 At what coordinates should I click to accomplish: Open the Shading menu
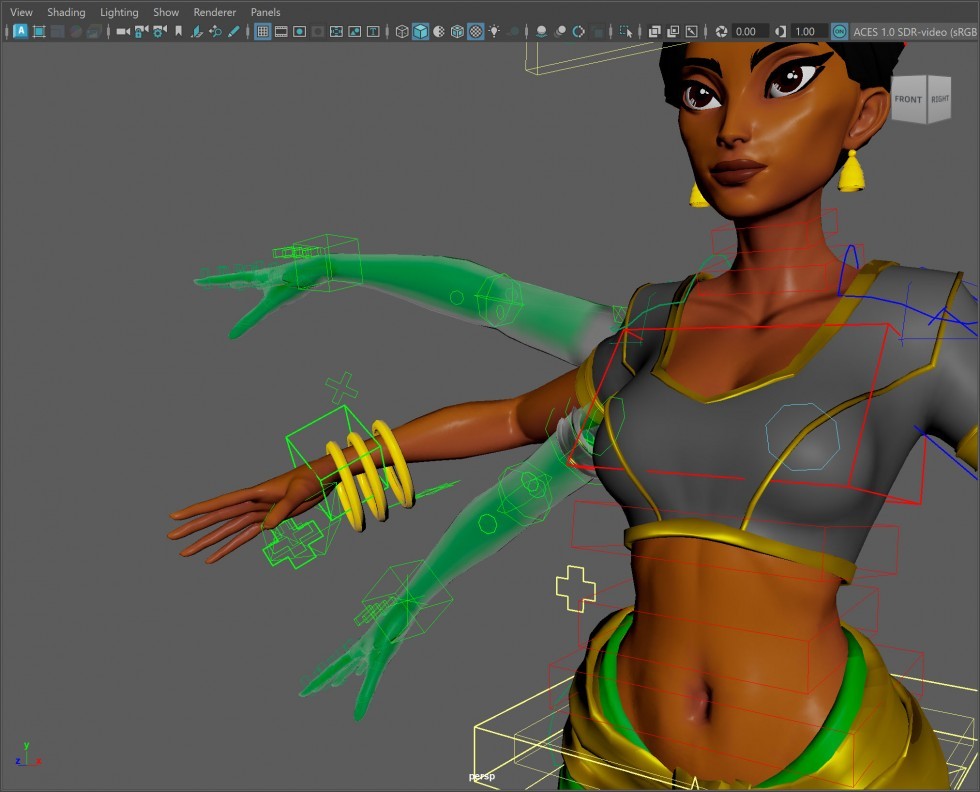[66, 12]
